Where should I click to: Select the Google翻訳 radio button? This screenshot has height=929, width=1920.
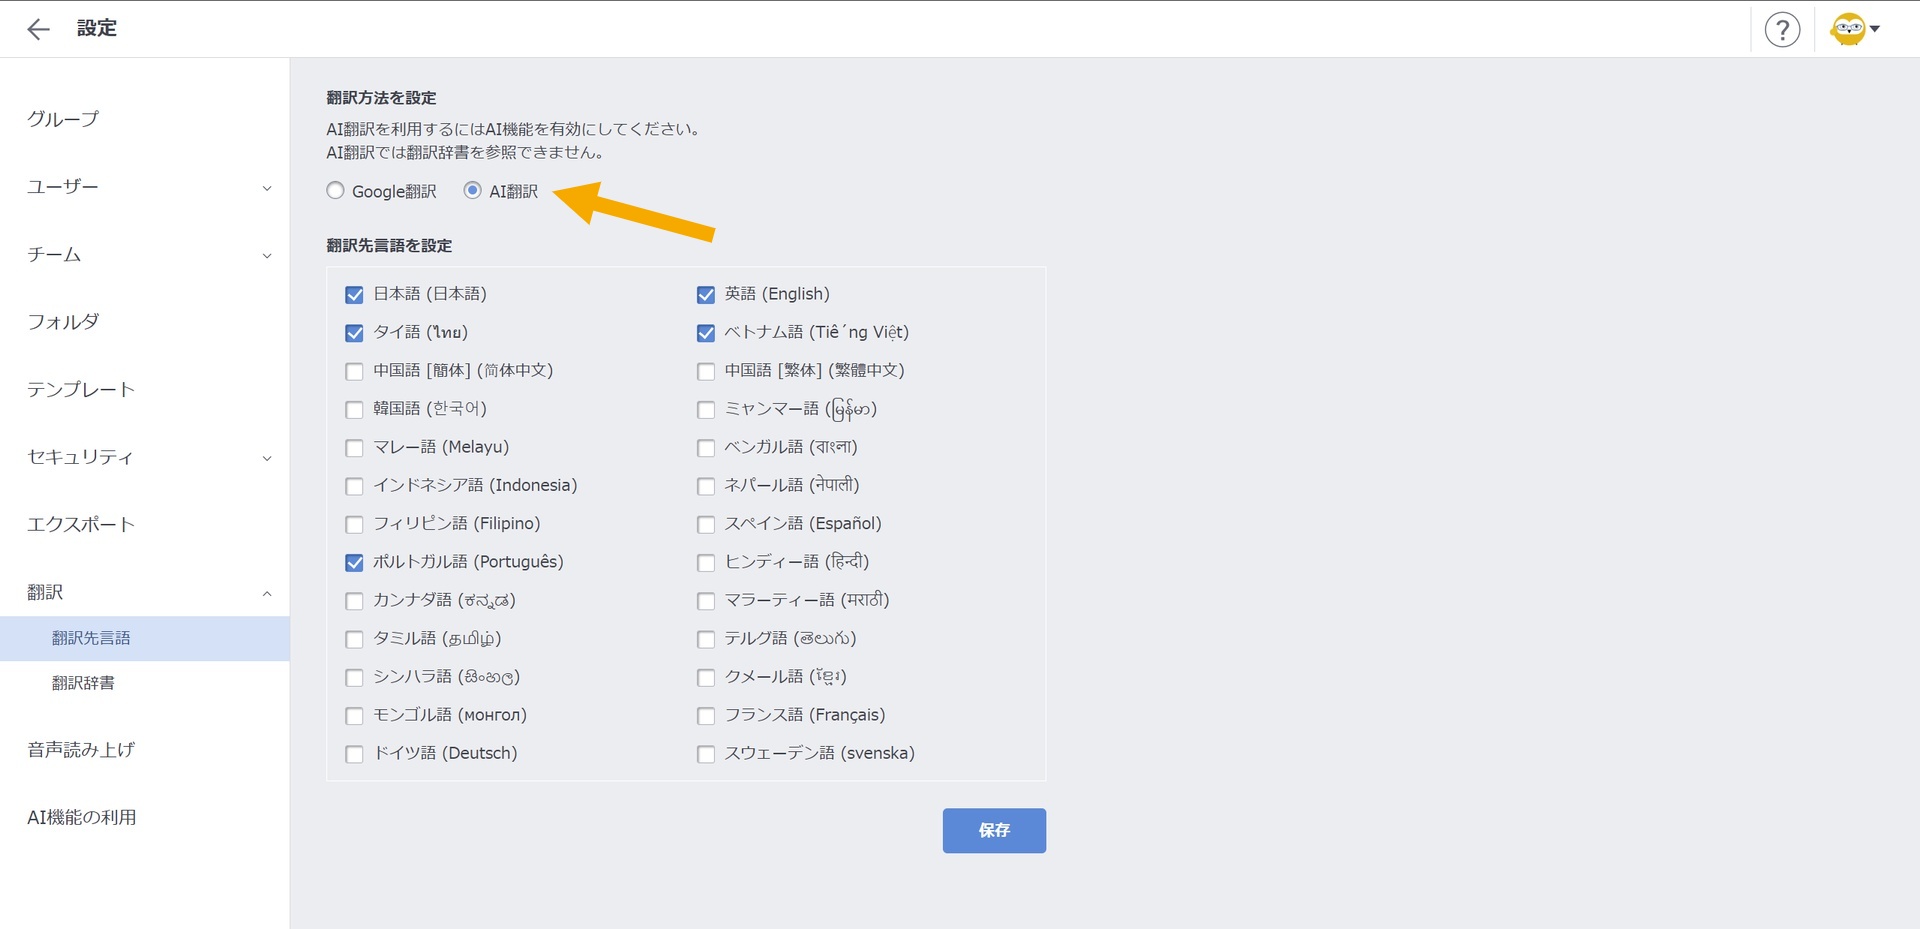pyautogui.click(x=336, y=191)
